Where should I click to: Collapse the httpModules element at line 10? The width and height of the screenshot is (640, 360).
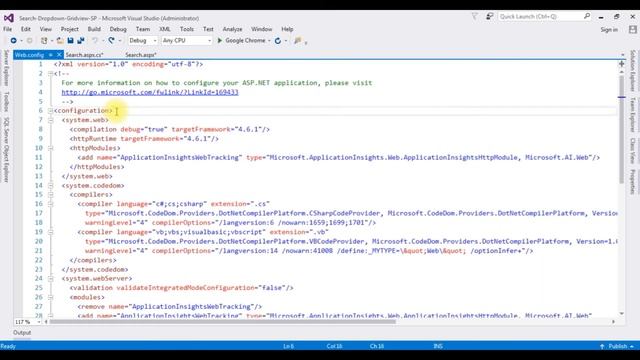[51, 148]
